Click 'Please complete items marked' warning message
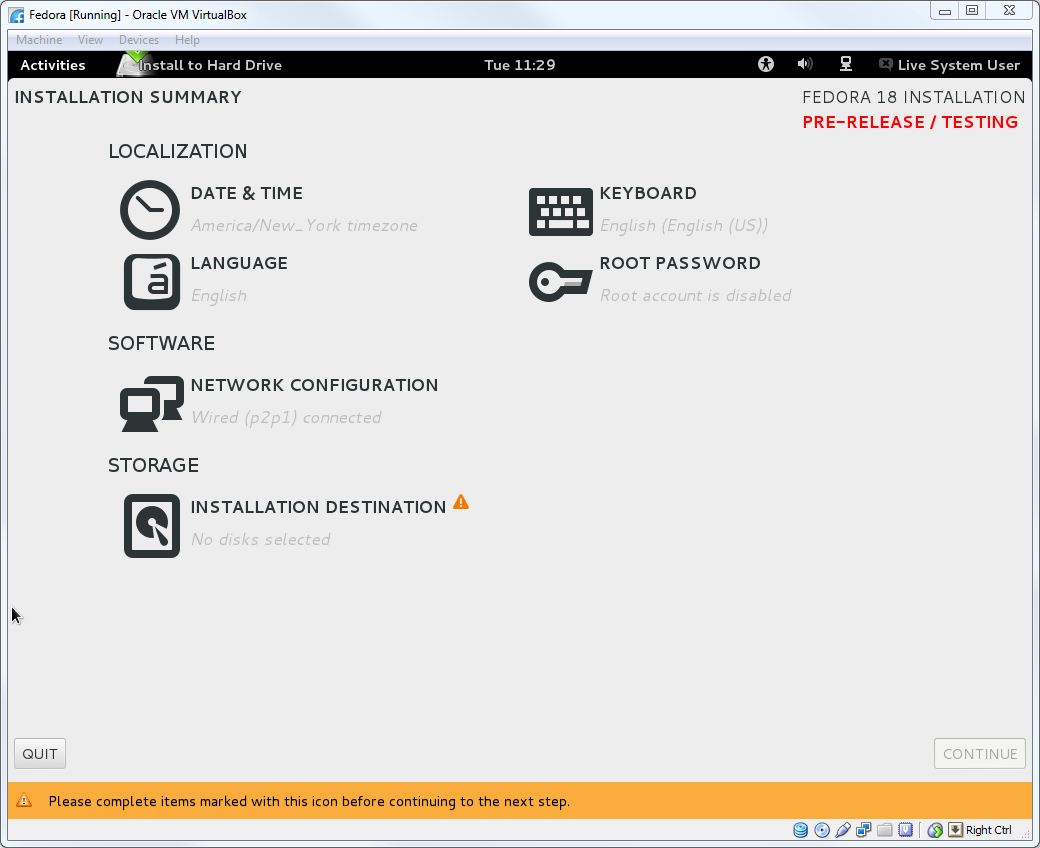Viewport: 1040px width, 848px height. click(x=309, y=801)
